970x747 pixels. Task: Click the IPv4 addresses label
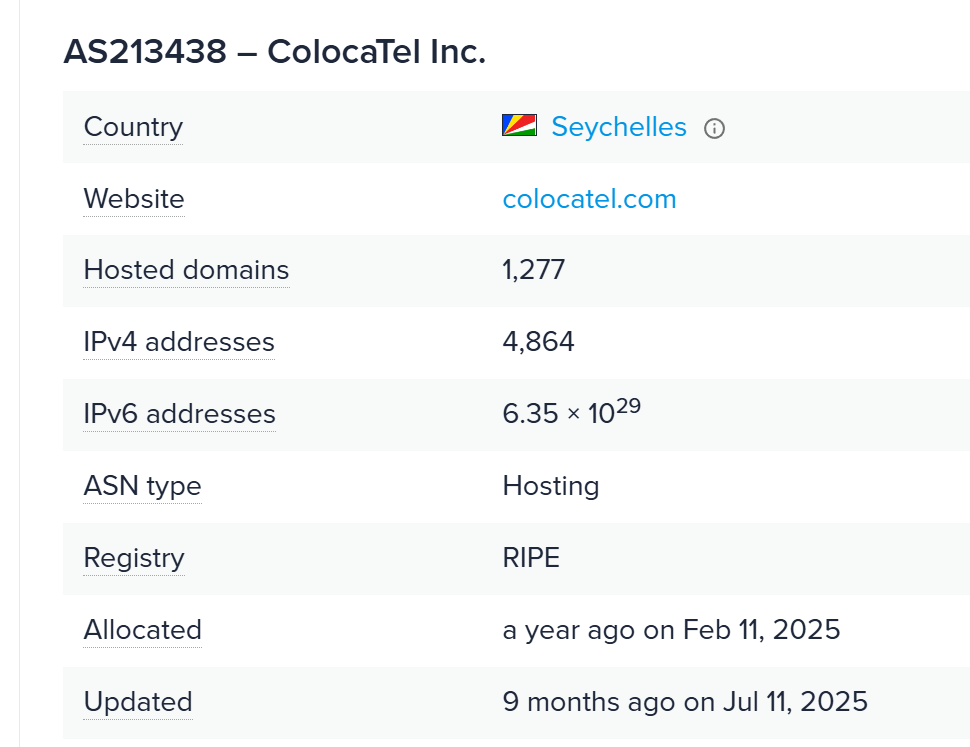(179, 342)
